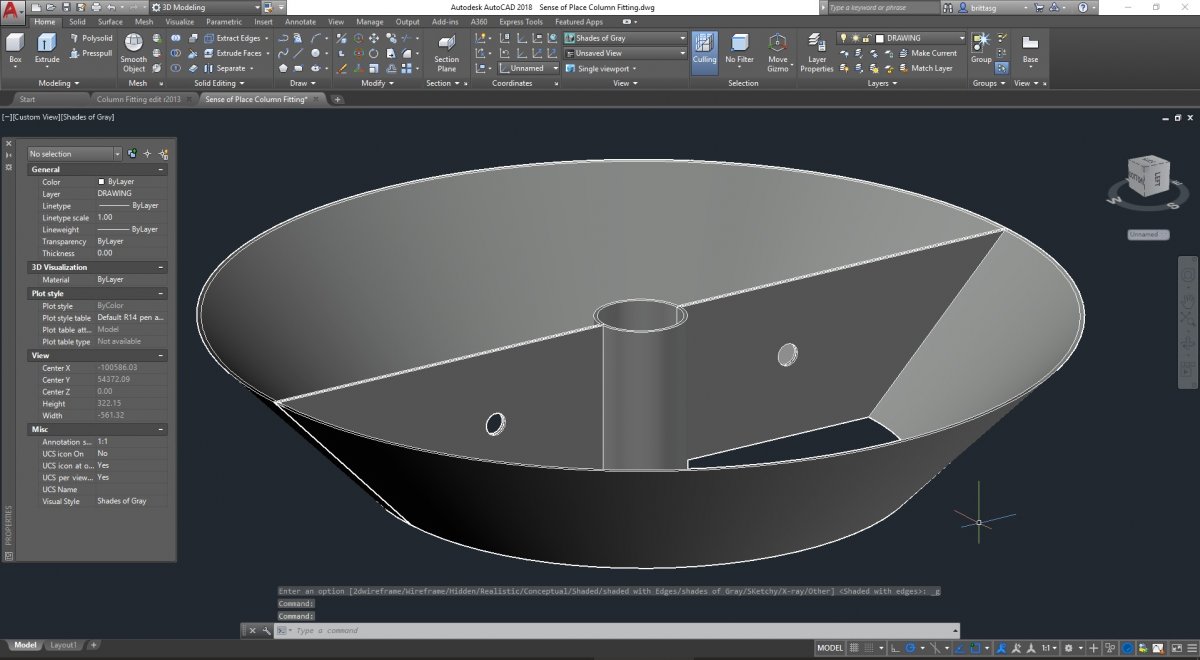The height and width of the screenshot is (660, 1200).
Task: Toggle the Culling selection option
Action: (704, 50)
